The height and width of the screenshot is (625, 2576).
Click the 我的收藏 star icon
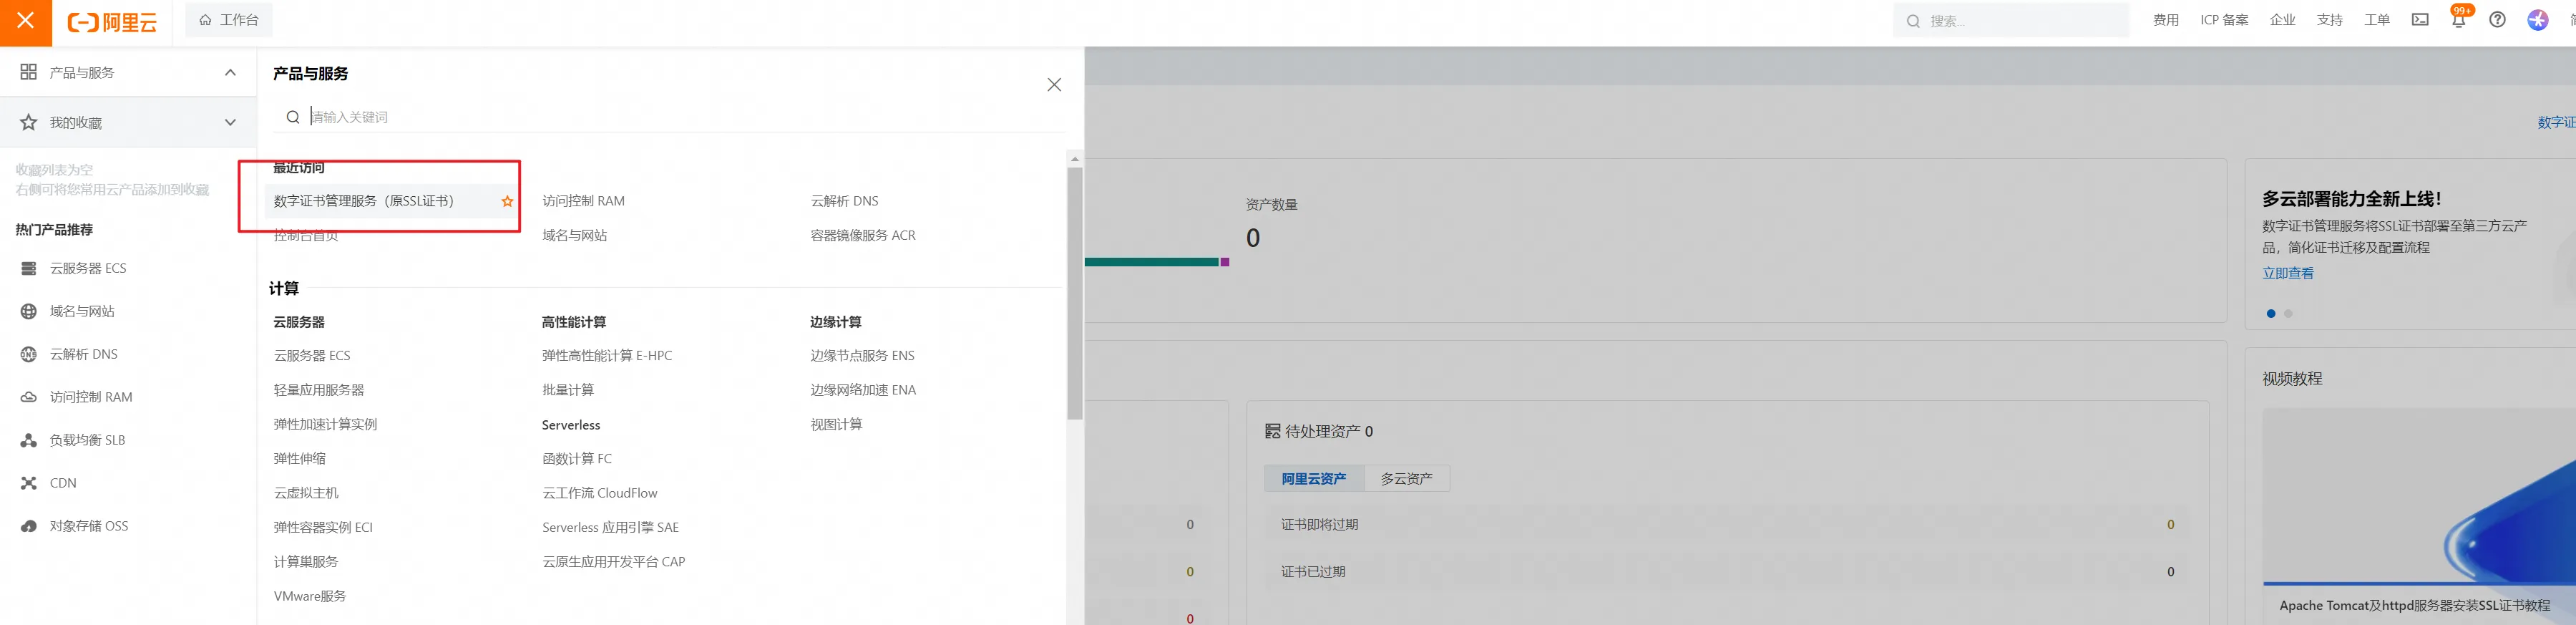tap(29, 122)
